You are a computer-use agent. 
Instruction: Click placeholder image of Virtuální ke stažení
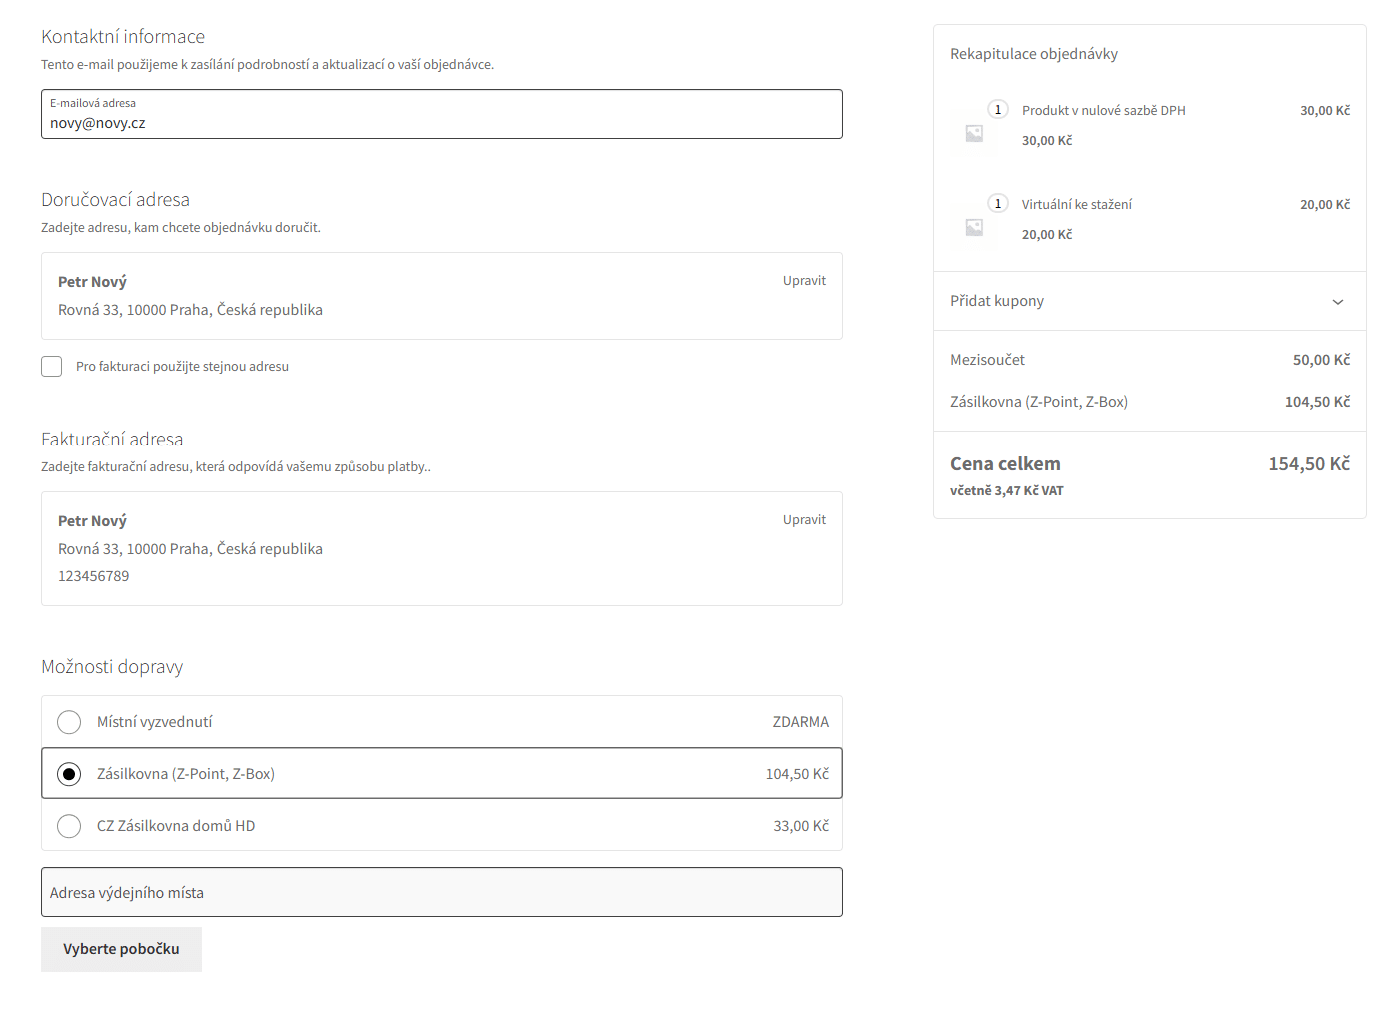(x=974, y=227)
